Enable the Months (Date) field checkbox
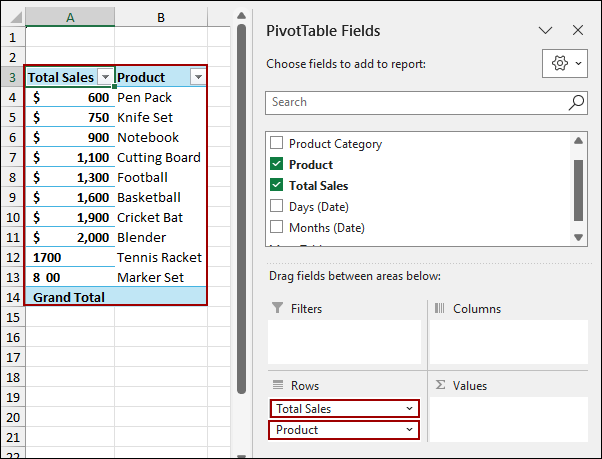The image size is (602, 459). tap(276, 227)
